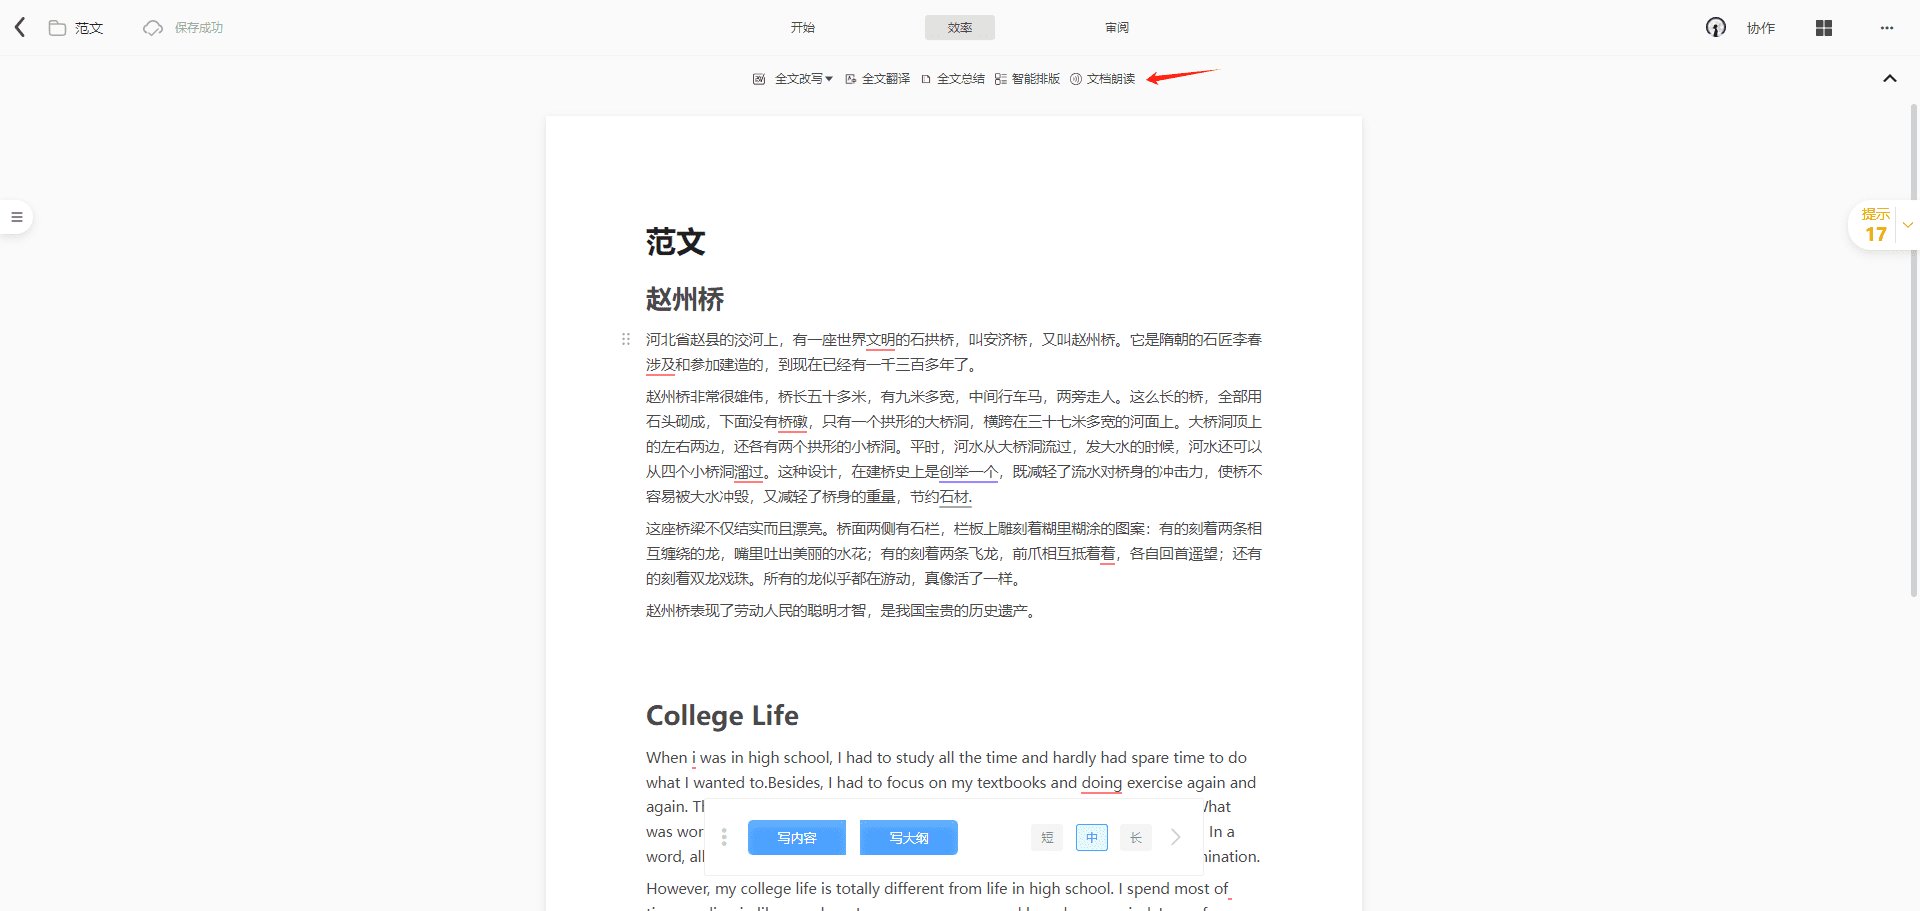Open the three-dot more options menu
Viewport: 1920px width, 911px height.
click(x=1886, y=28)
